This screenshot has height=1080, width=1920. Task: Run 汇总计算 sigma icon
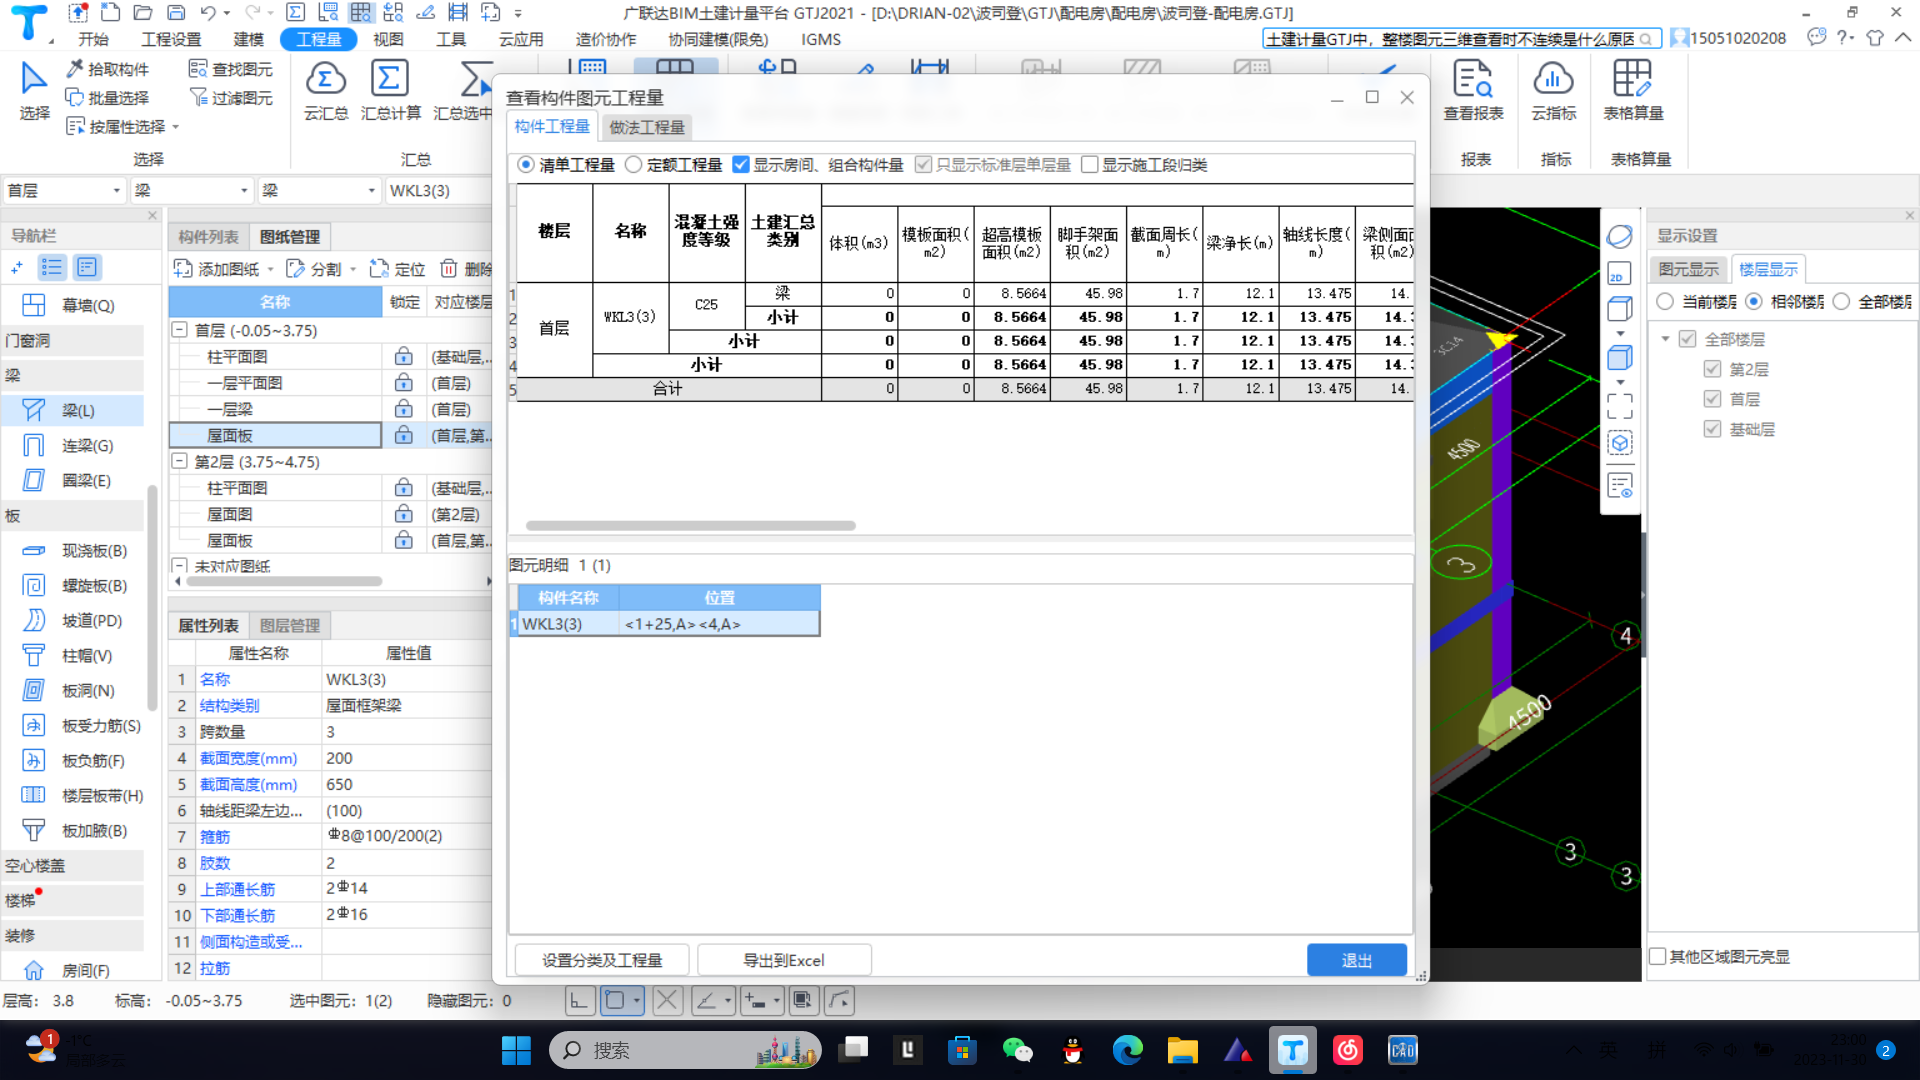click(x=390, y=80)
